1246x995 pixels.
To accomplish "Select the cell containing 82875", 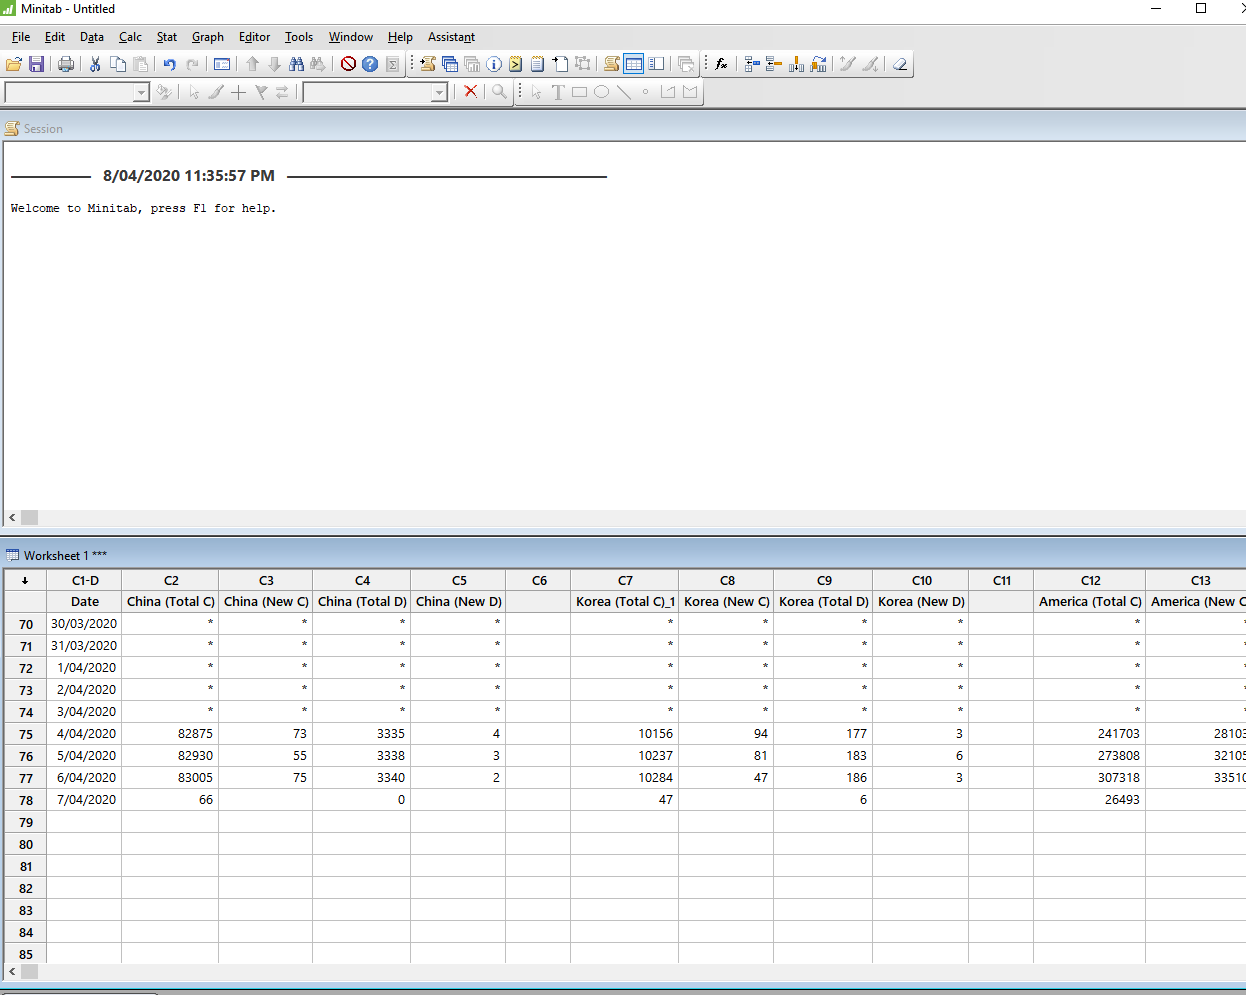I will (170, 734).
